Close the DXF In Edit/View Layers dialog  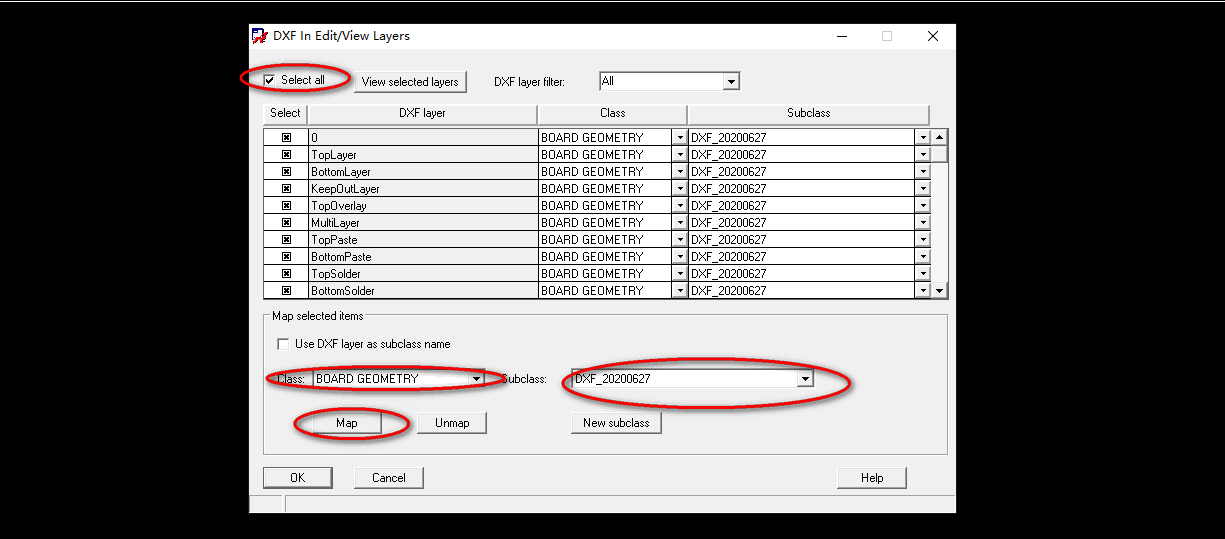[x=933, y=36]
